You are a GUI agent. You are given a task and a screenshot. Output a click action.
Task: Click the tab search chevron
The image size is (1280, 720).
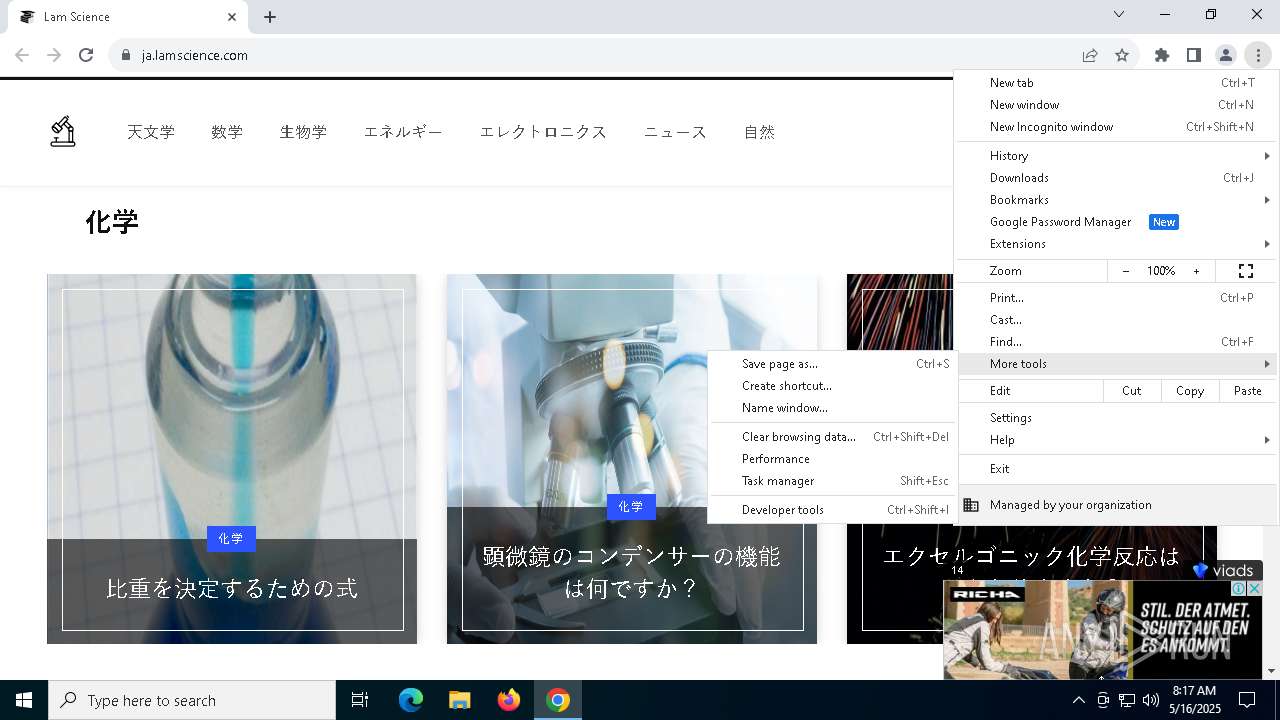coord(1119,14)
